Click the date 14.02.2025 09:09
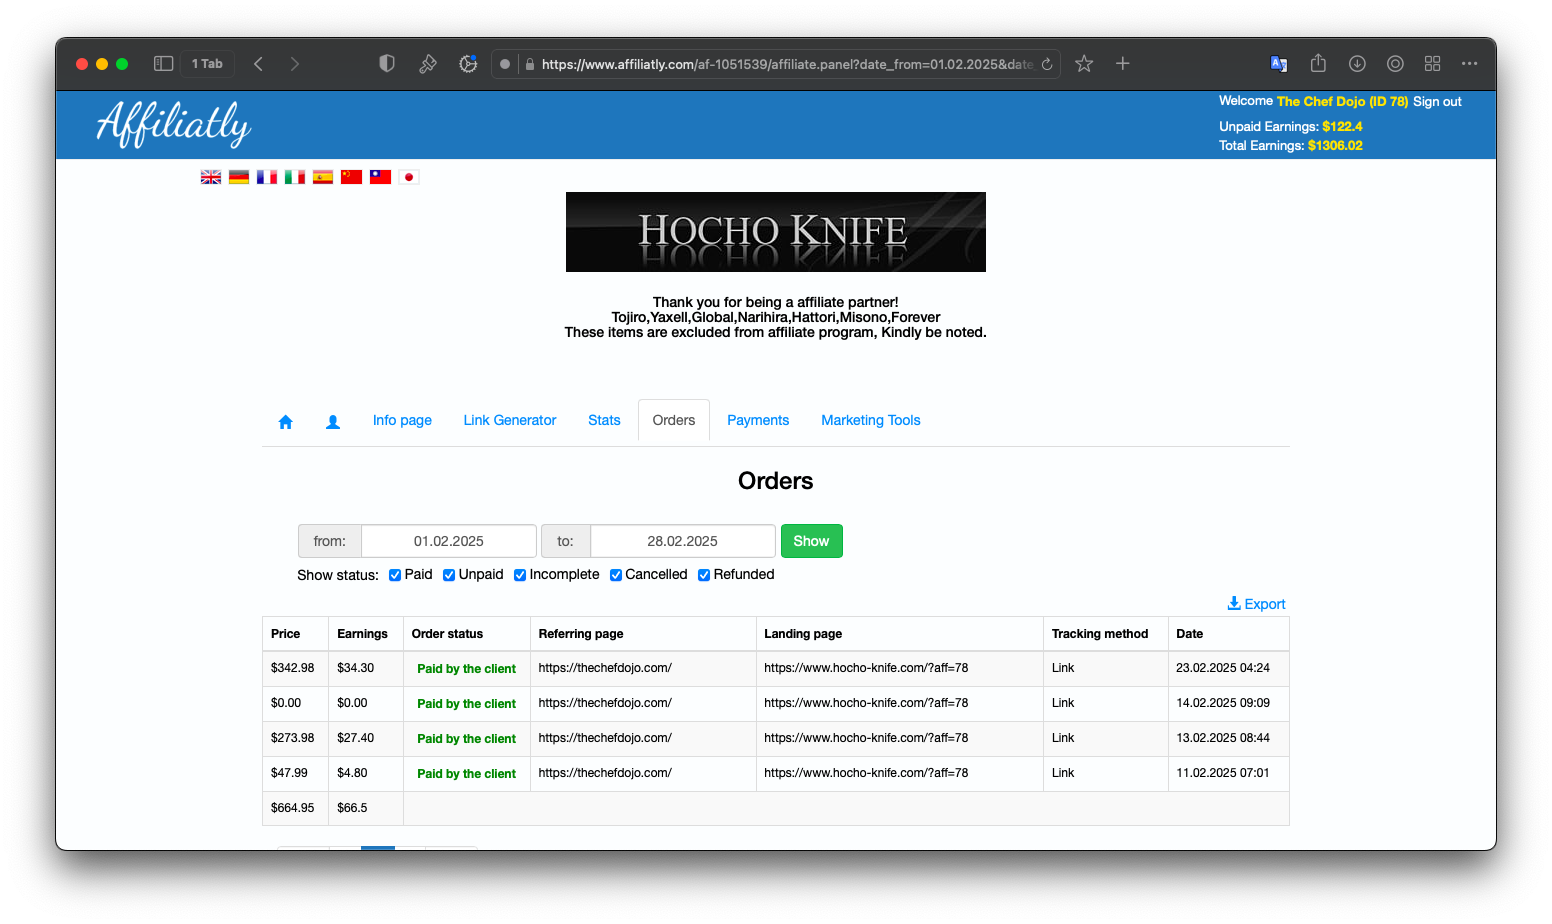 click(x=1223, y=703)
